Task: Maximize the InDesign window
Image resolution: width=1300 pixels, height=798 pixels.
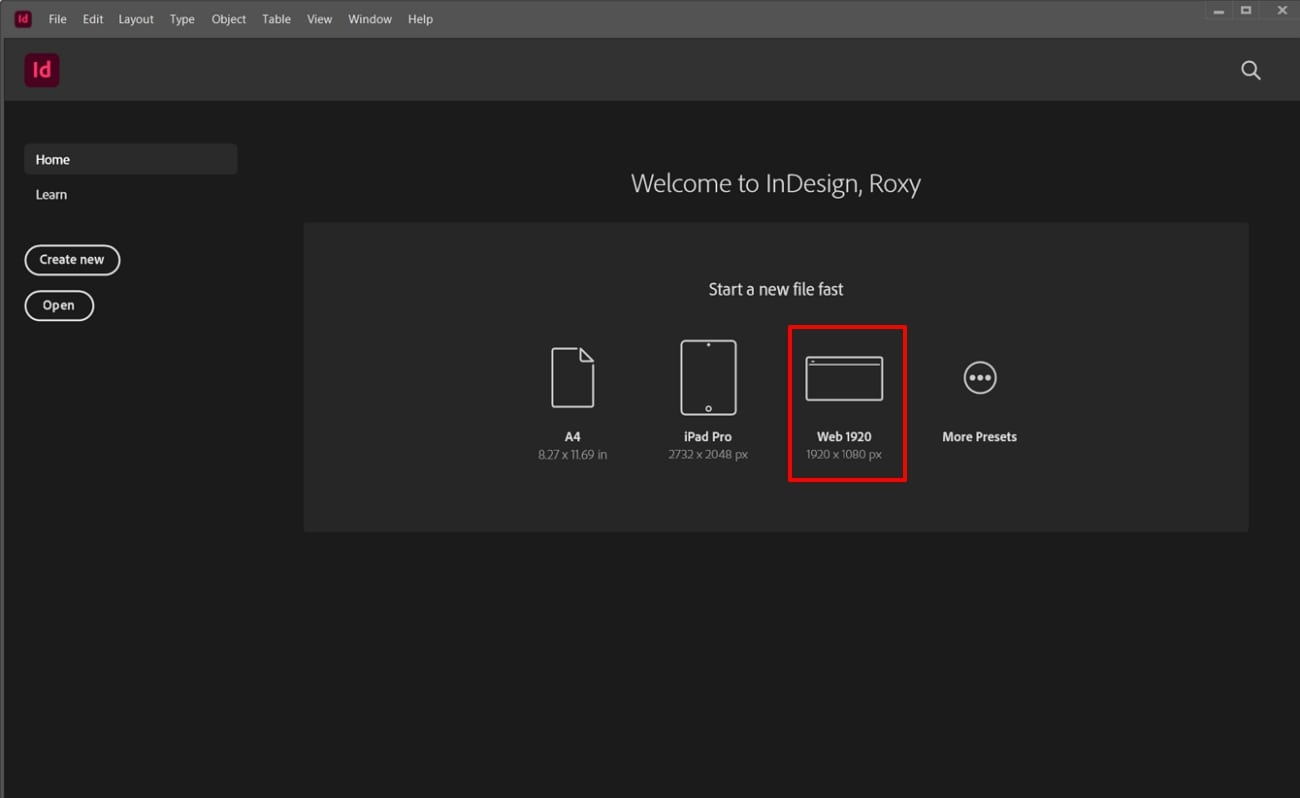Action: (1246, 11)
